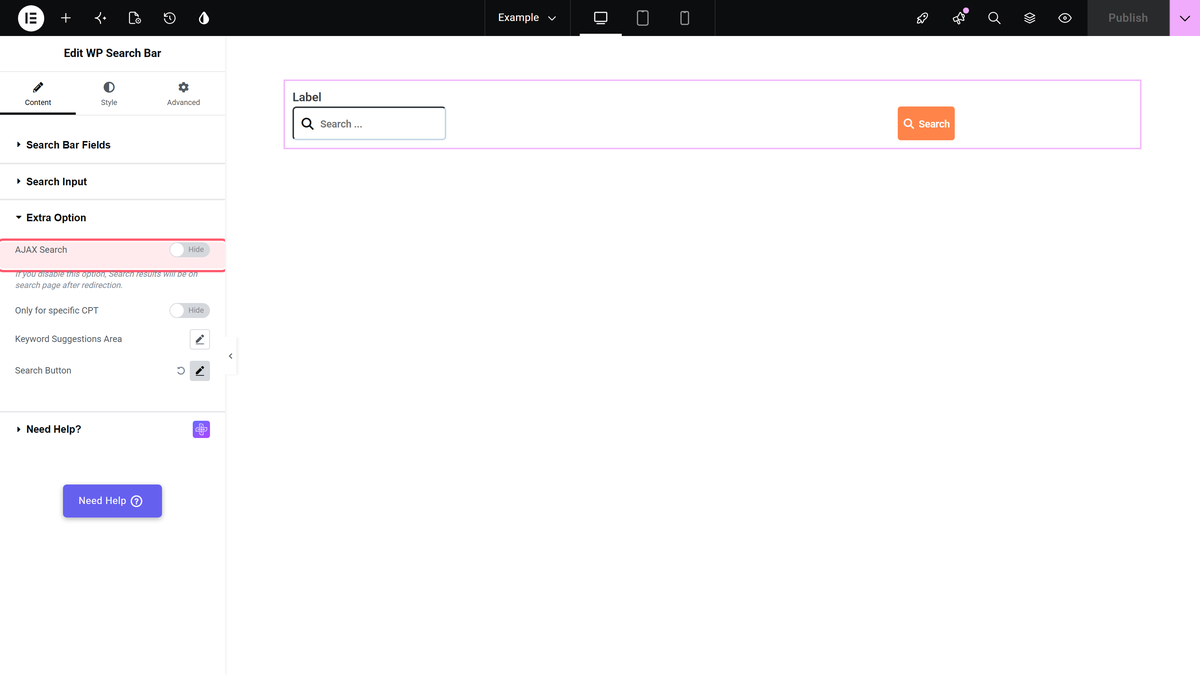This screenshot has height=675, width=1200.
Task: Click the orange Search button
Action: click(x=926, y=124)
